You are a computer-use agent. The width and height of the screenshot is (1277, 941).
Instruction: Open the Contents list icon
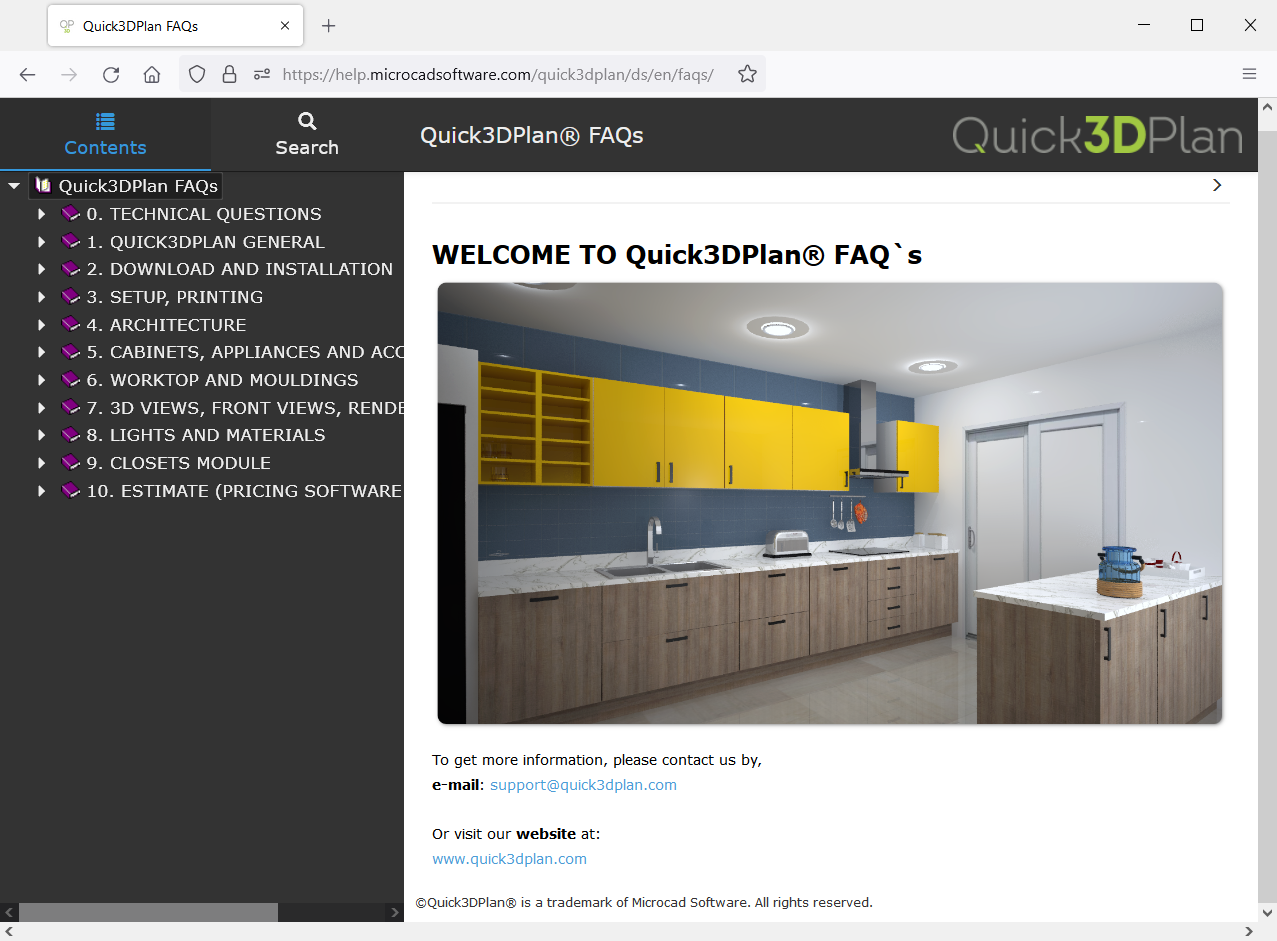[104, 121]
